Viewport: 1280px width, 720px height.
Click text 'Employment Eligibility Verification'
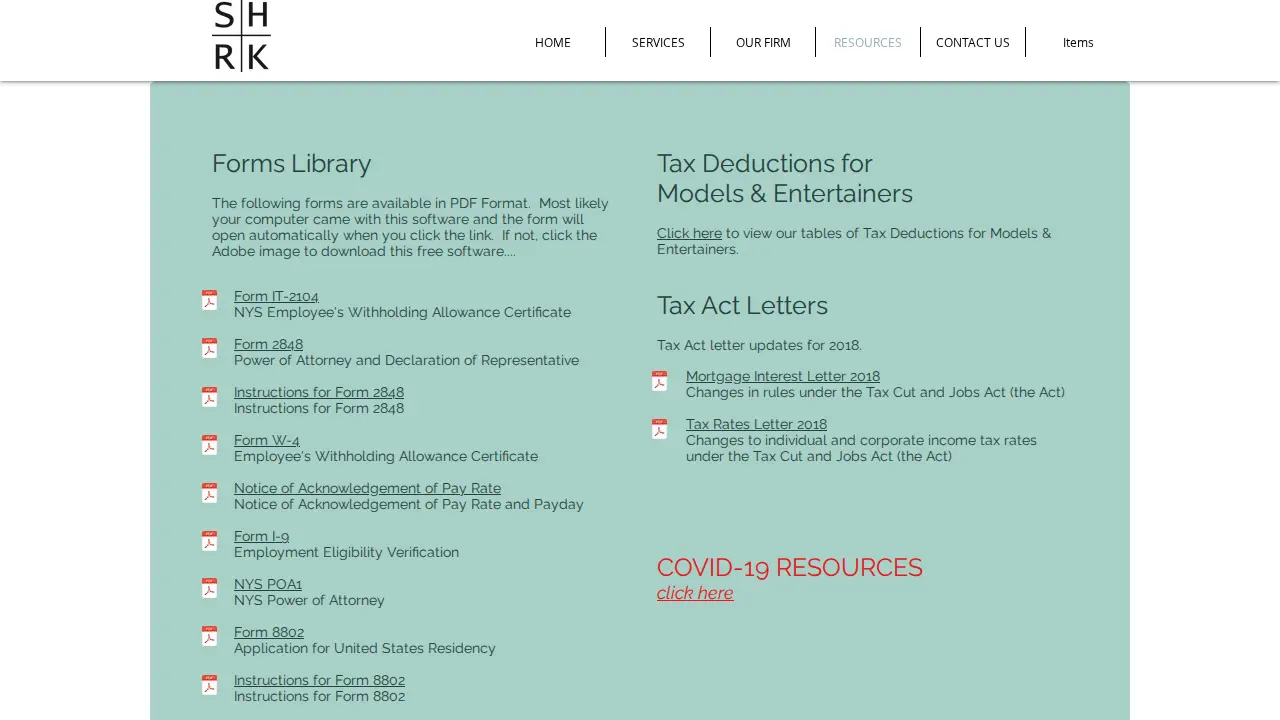pyautogui.click(x=346, y=552)
